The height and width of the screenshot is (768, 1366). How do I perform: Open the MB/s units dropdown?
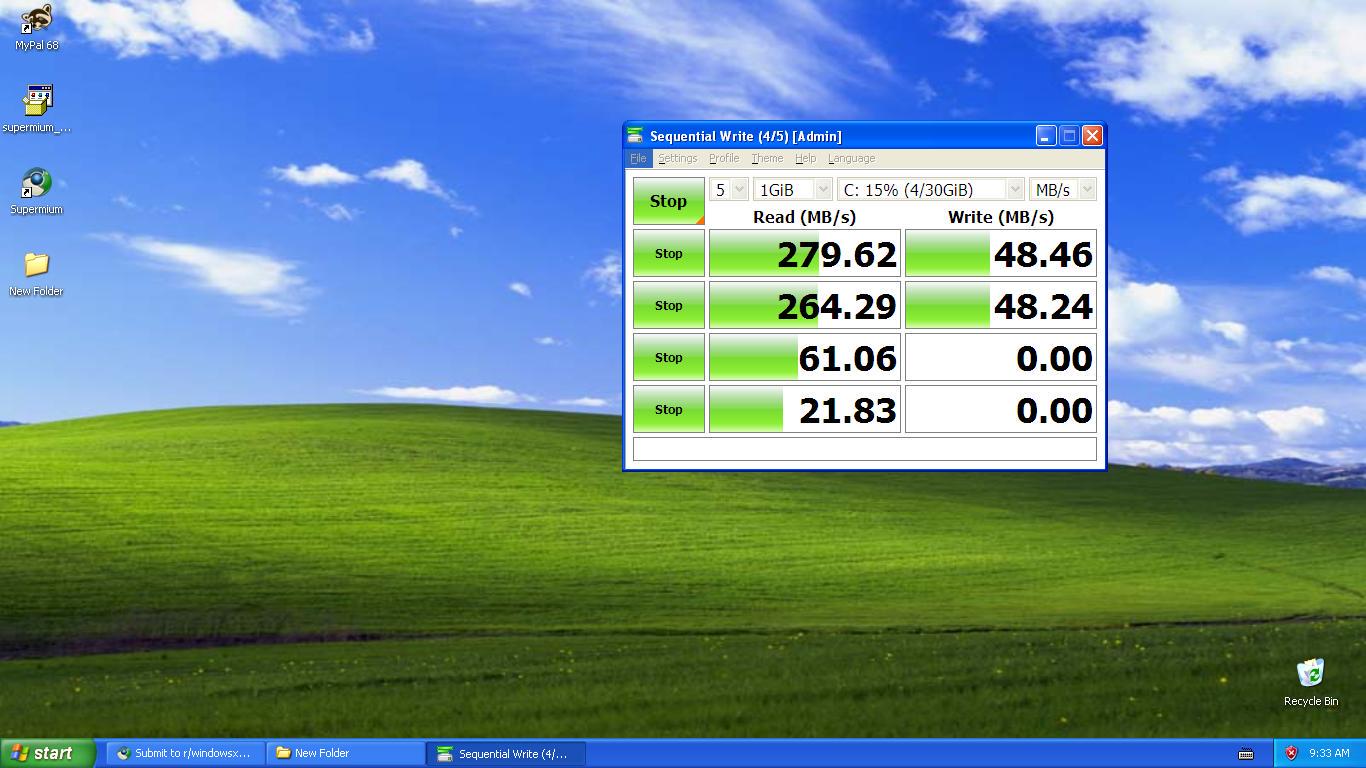(1062, 189)
